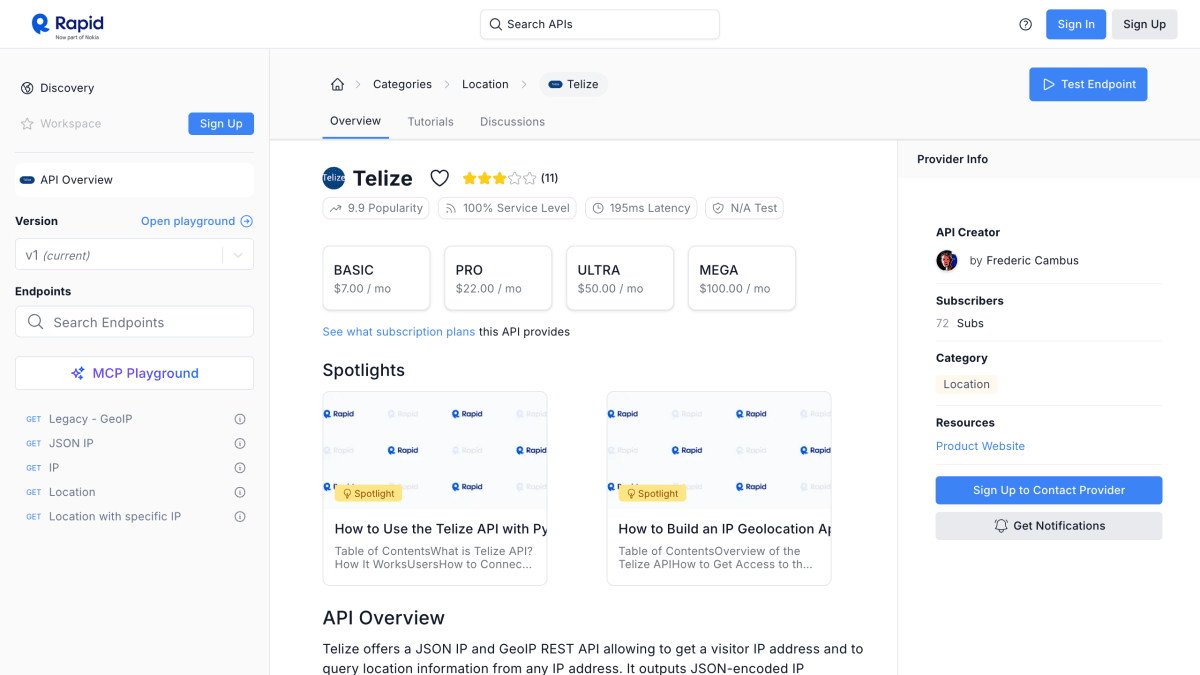
Task: Select the BASIC $7.00 plan card
Action: point(376,278)
